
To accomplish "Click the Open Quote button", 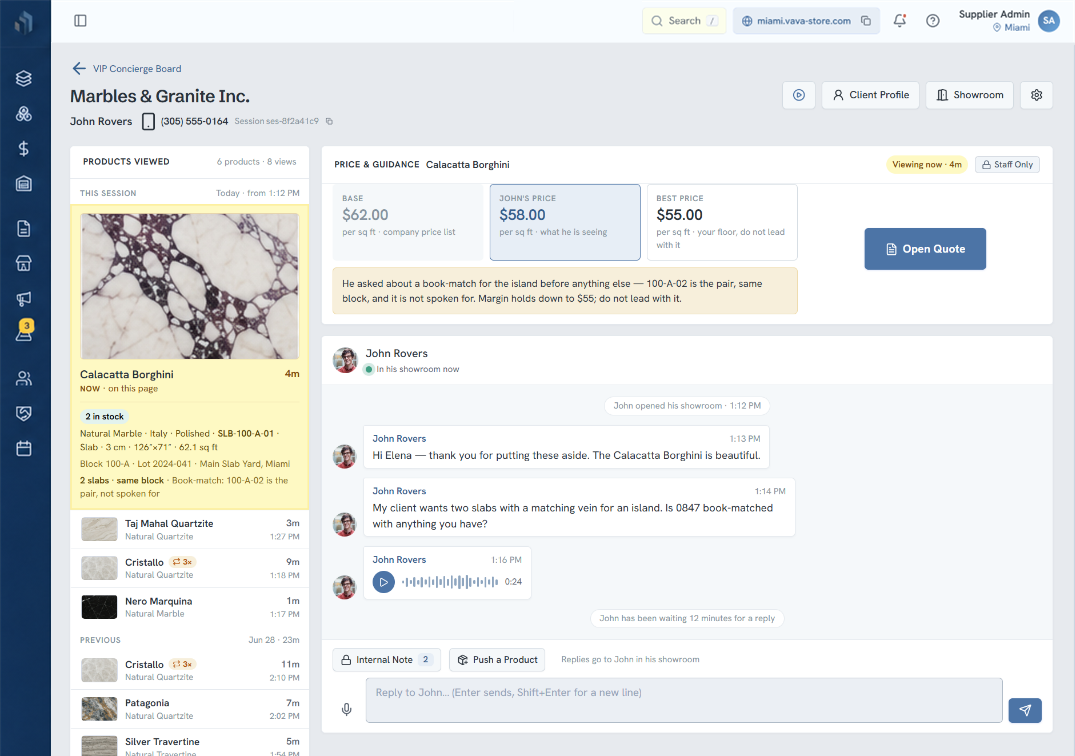I will pyautogui.click(x=925, y=249).
